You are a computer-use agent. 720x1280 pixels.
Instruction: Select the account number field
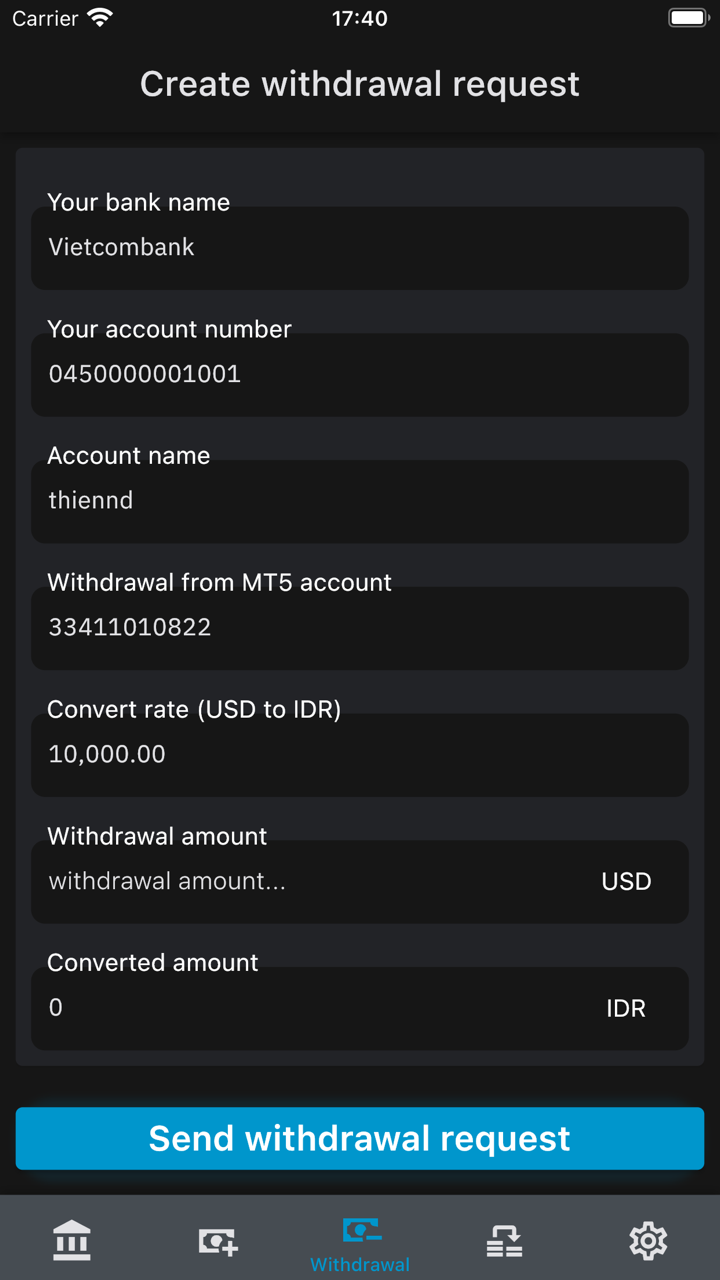360,374
